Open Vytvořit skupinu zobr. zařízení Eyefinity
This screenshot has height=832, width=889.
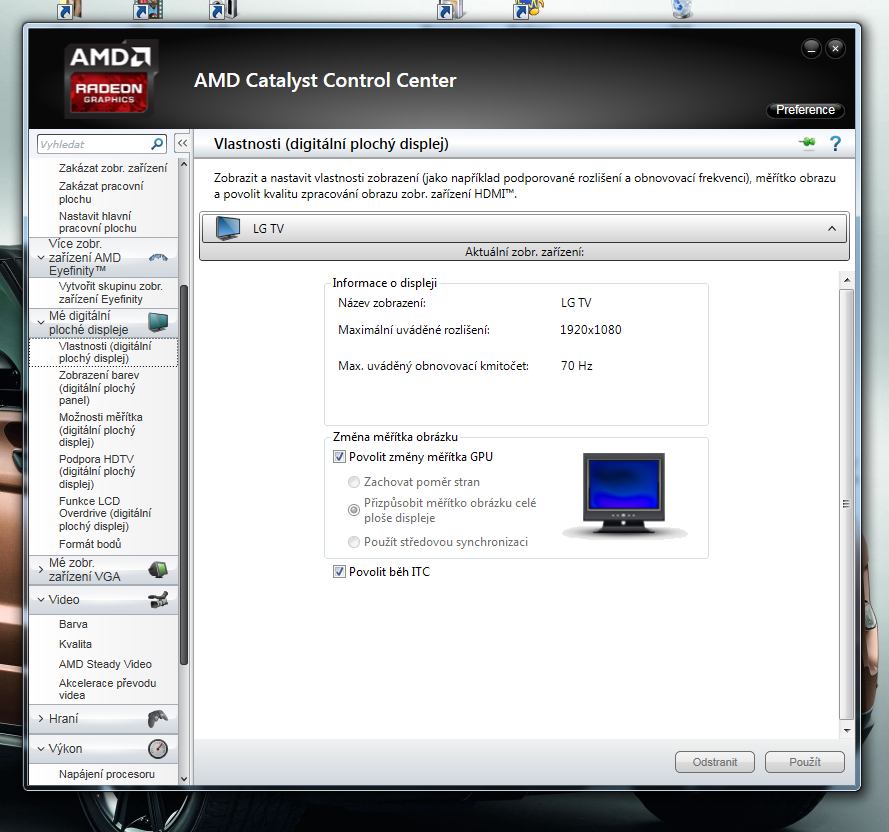coord(111,293)
